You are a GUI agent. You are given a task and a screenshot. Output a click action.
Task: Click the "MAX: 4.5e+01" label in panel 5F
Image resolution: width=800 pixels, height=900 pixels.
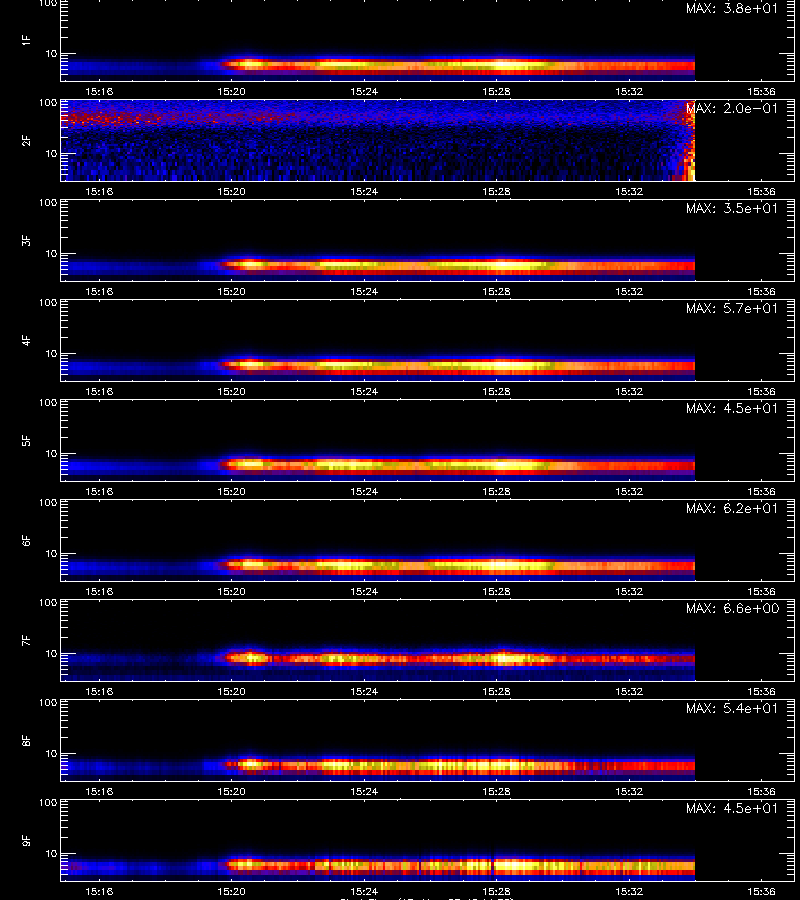coord(732,408)
